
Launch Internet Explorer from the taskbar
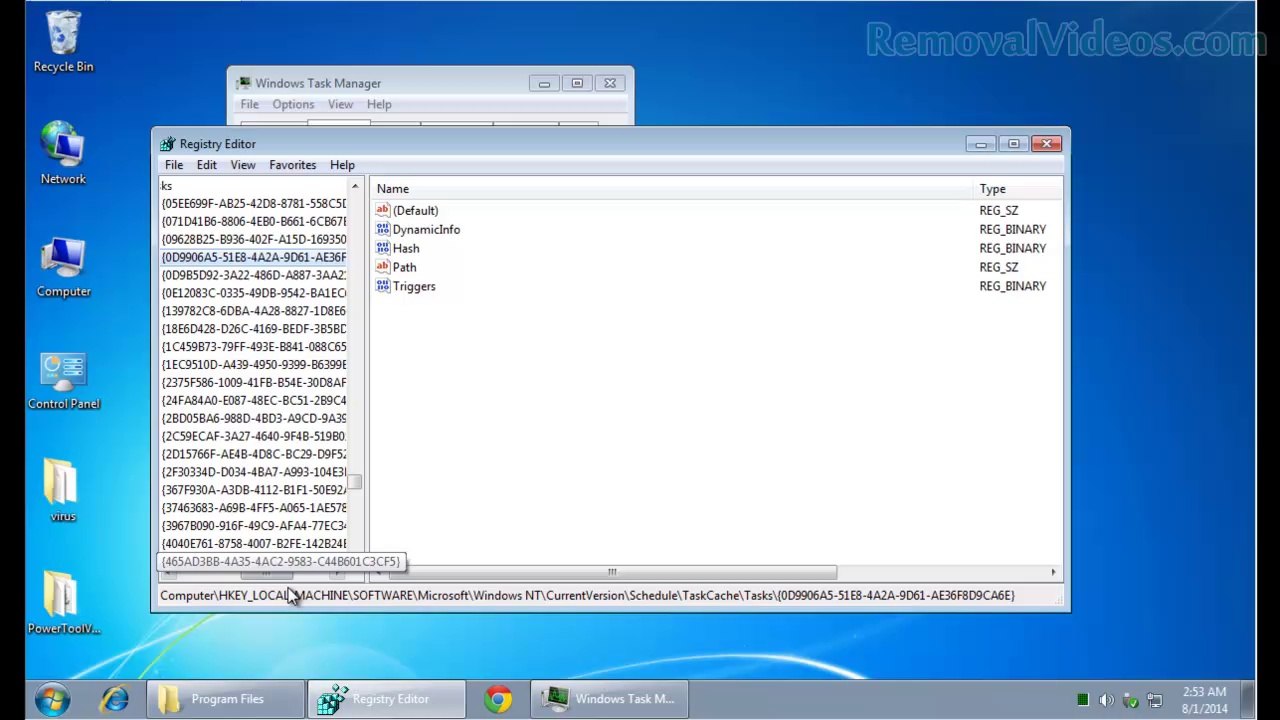click(x=115, y=699)
